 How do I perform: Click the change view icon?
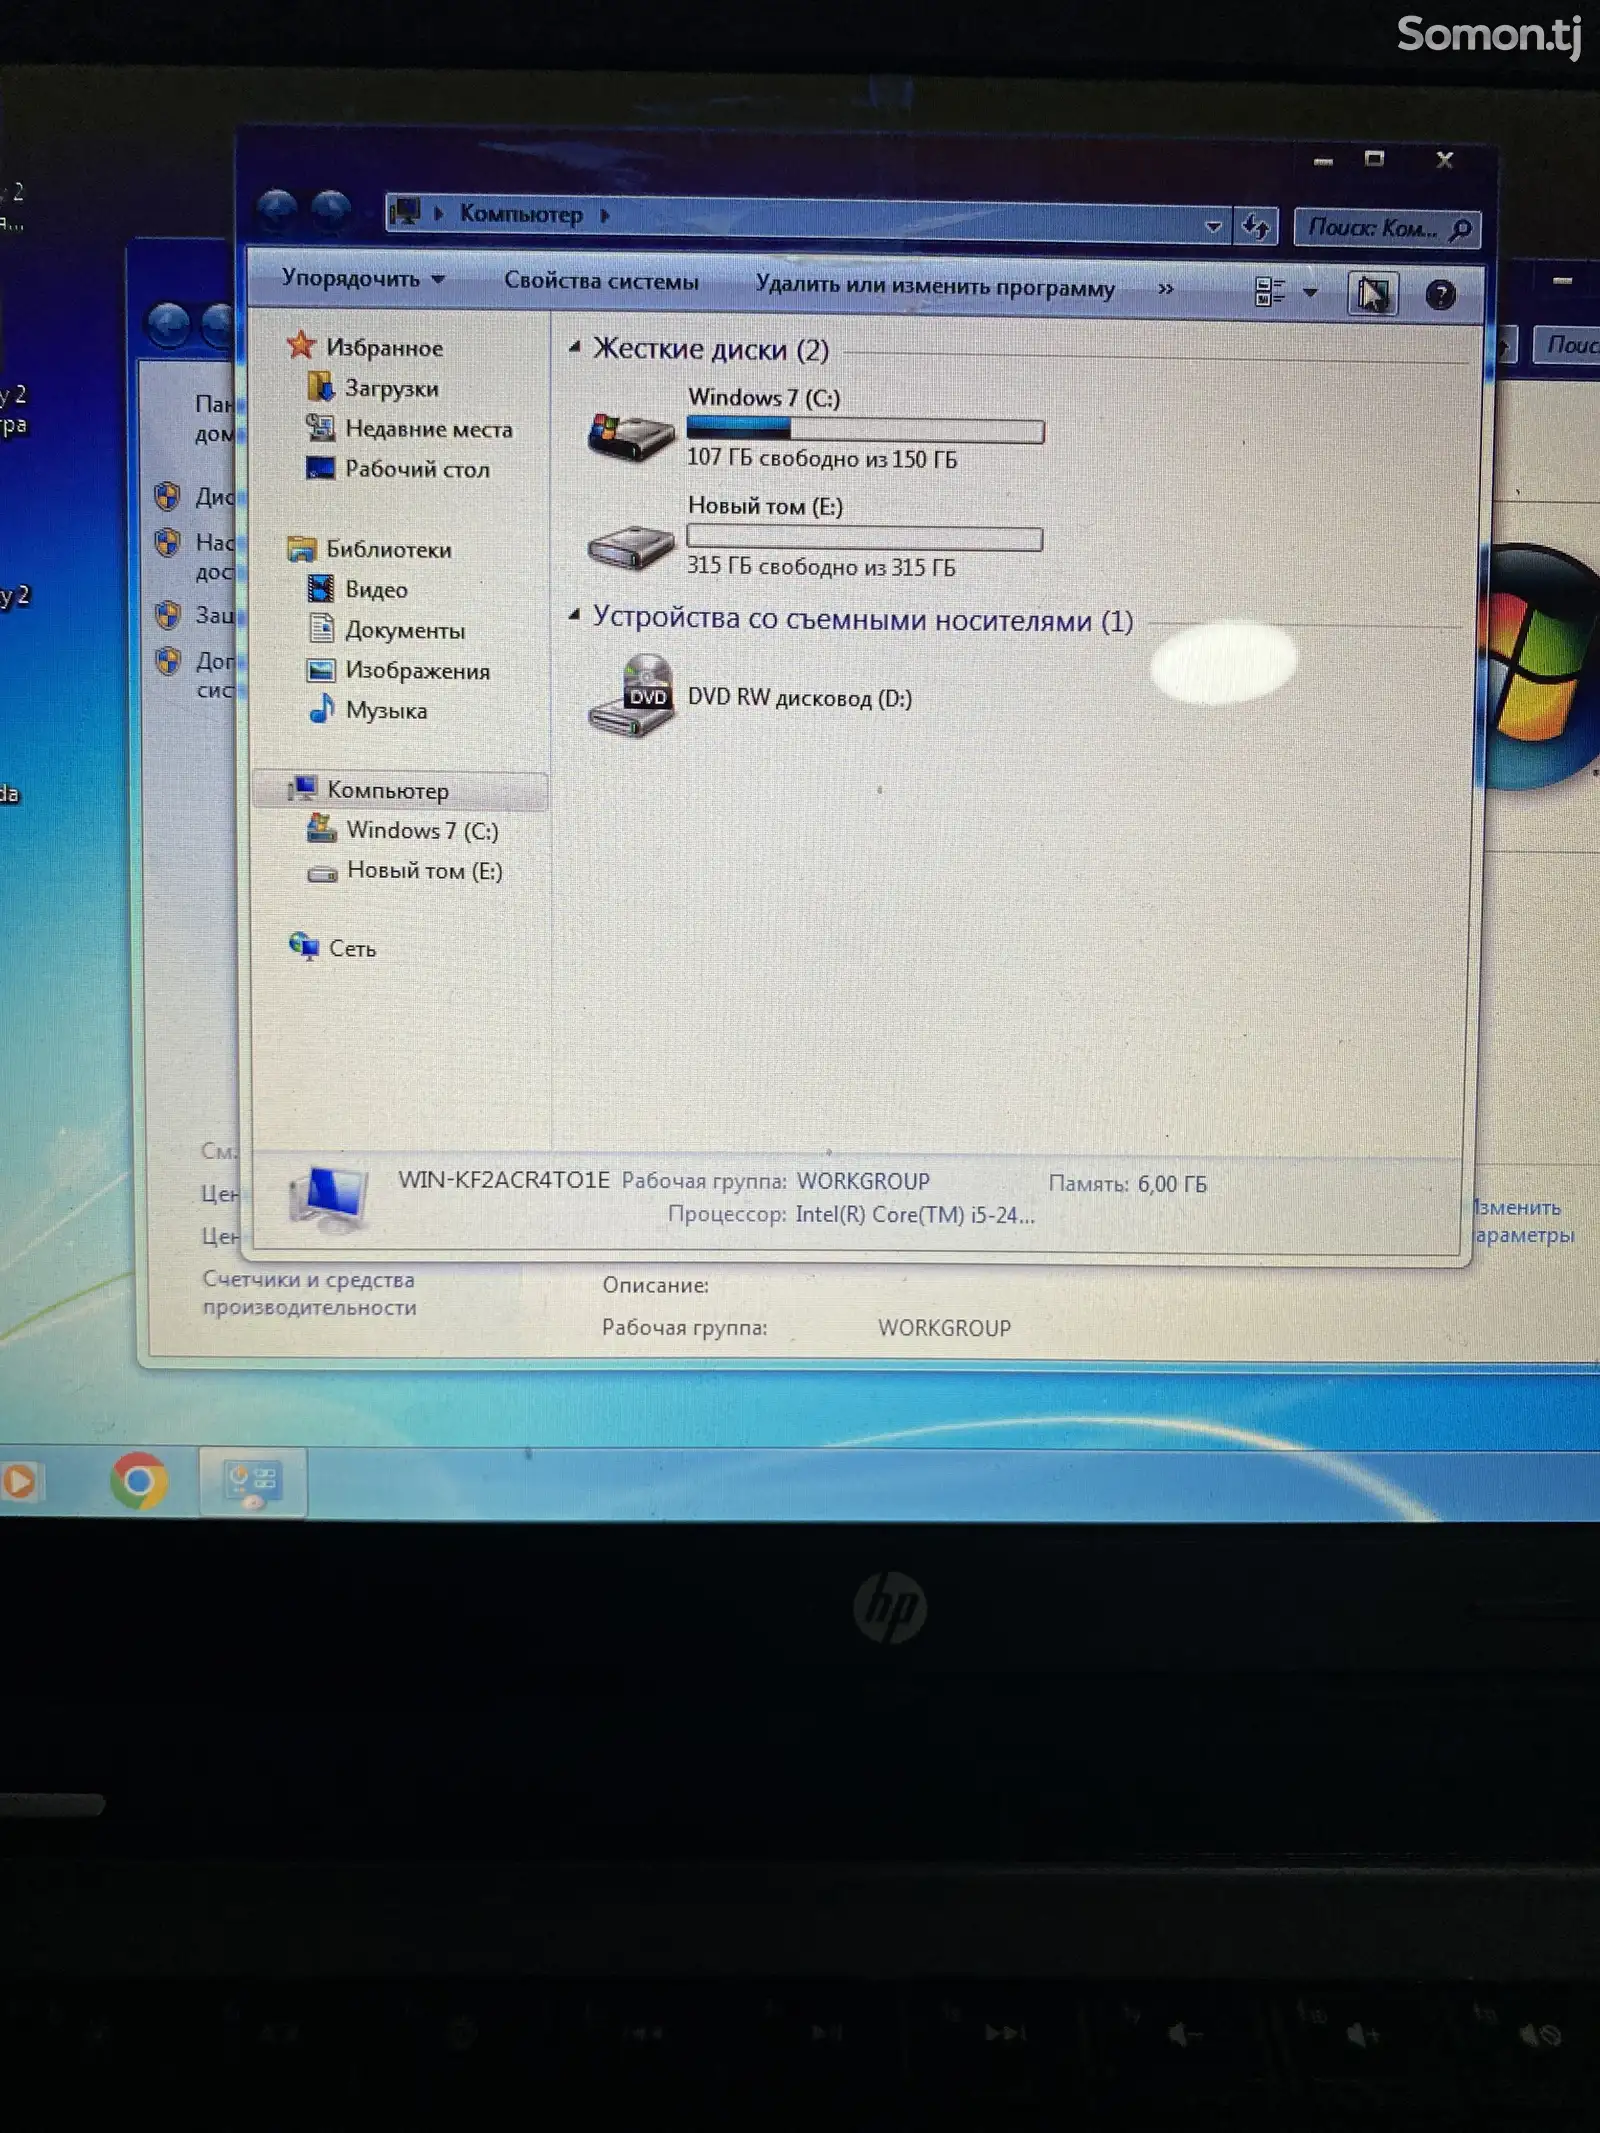(x=1269, y=292)
